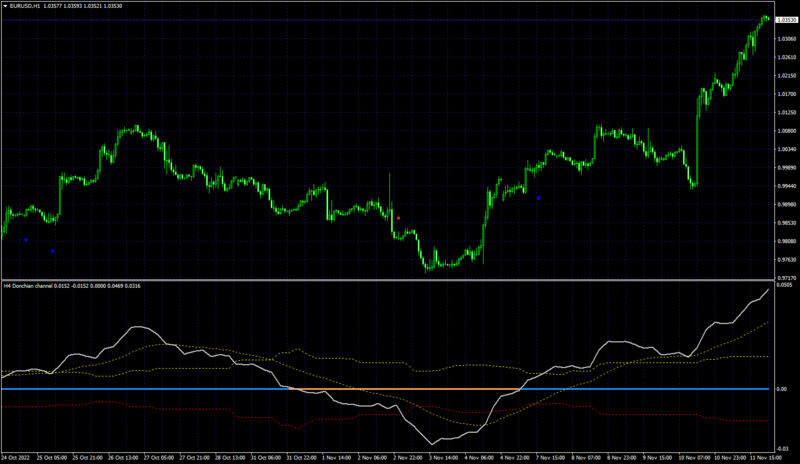Click the 4 Nov 22:00 time label

click(x=515, y=458)
